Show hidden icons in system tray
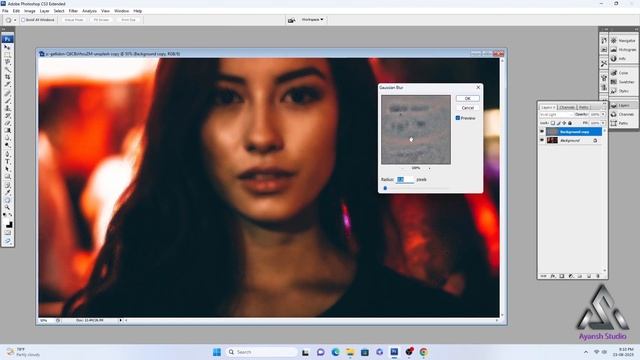 [586, 352]
